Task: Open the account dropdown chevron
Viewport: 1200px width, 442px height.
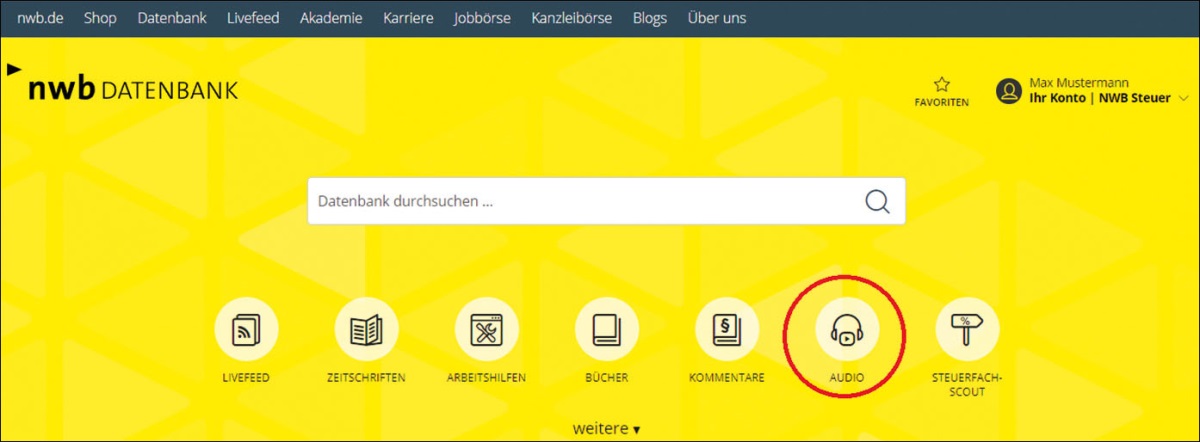Action: [1183, 98]
